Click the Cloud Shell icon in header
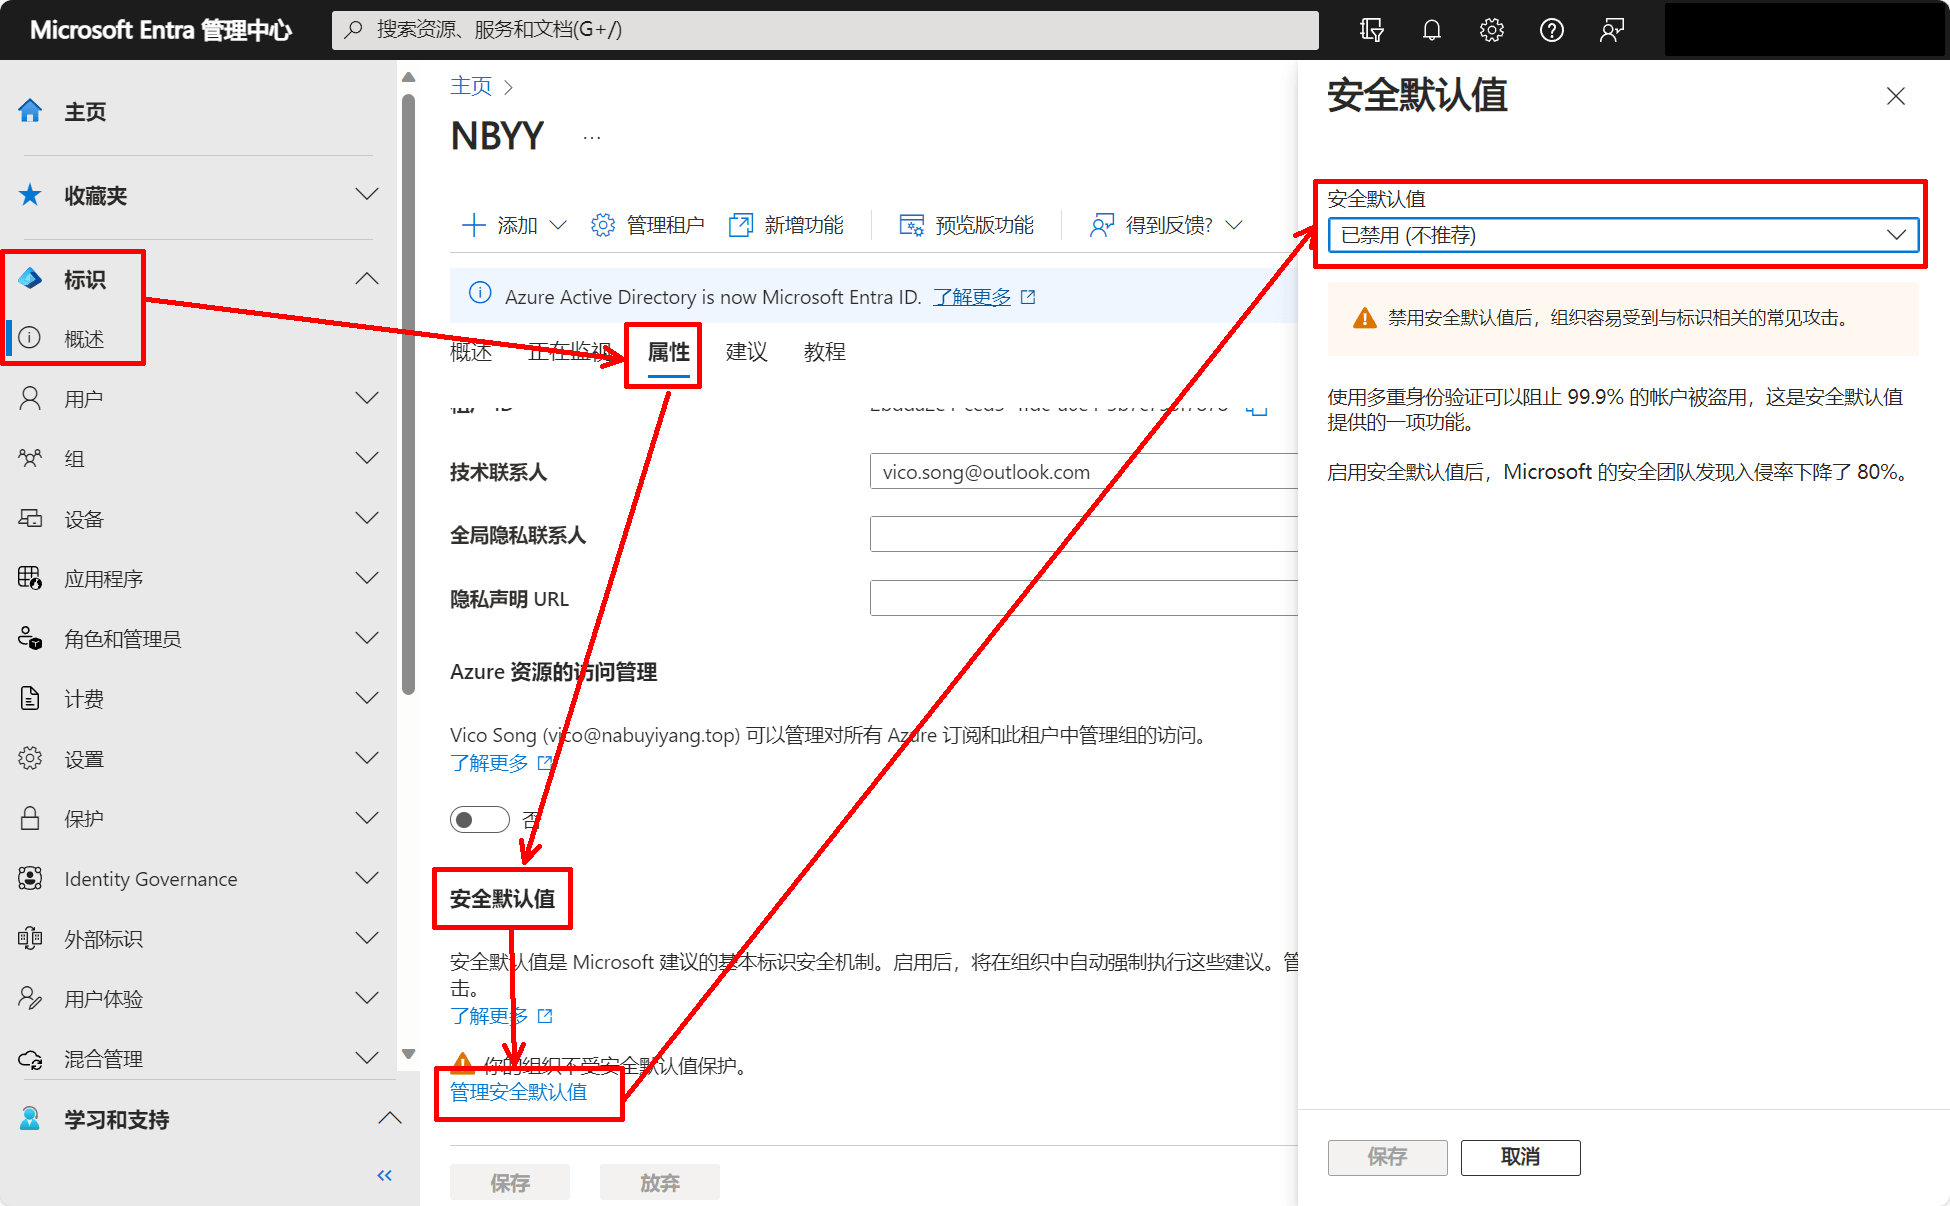Image resolution: width=1950 pixels, height=1206 pixels. click(1371, 30)
